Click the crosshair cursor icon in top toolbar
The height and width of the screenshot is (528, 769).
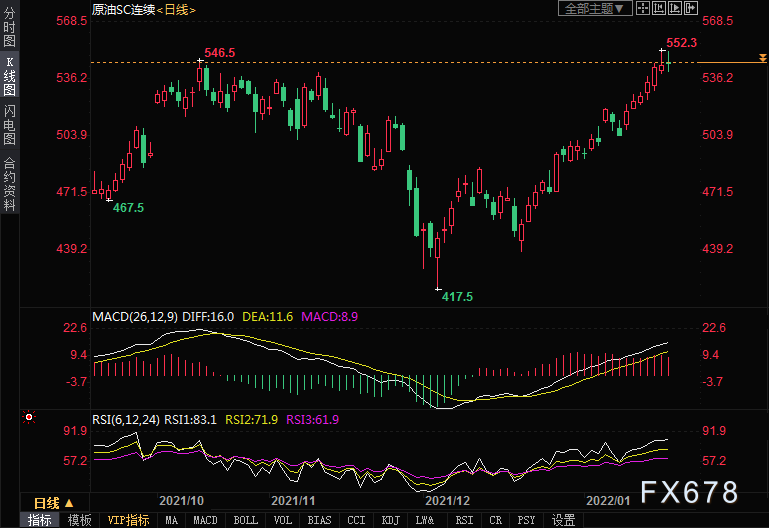tap(643, 8)
